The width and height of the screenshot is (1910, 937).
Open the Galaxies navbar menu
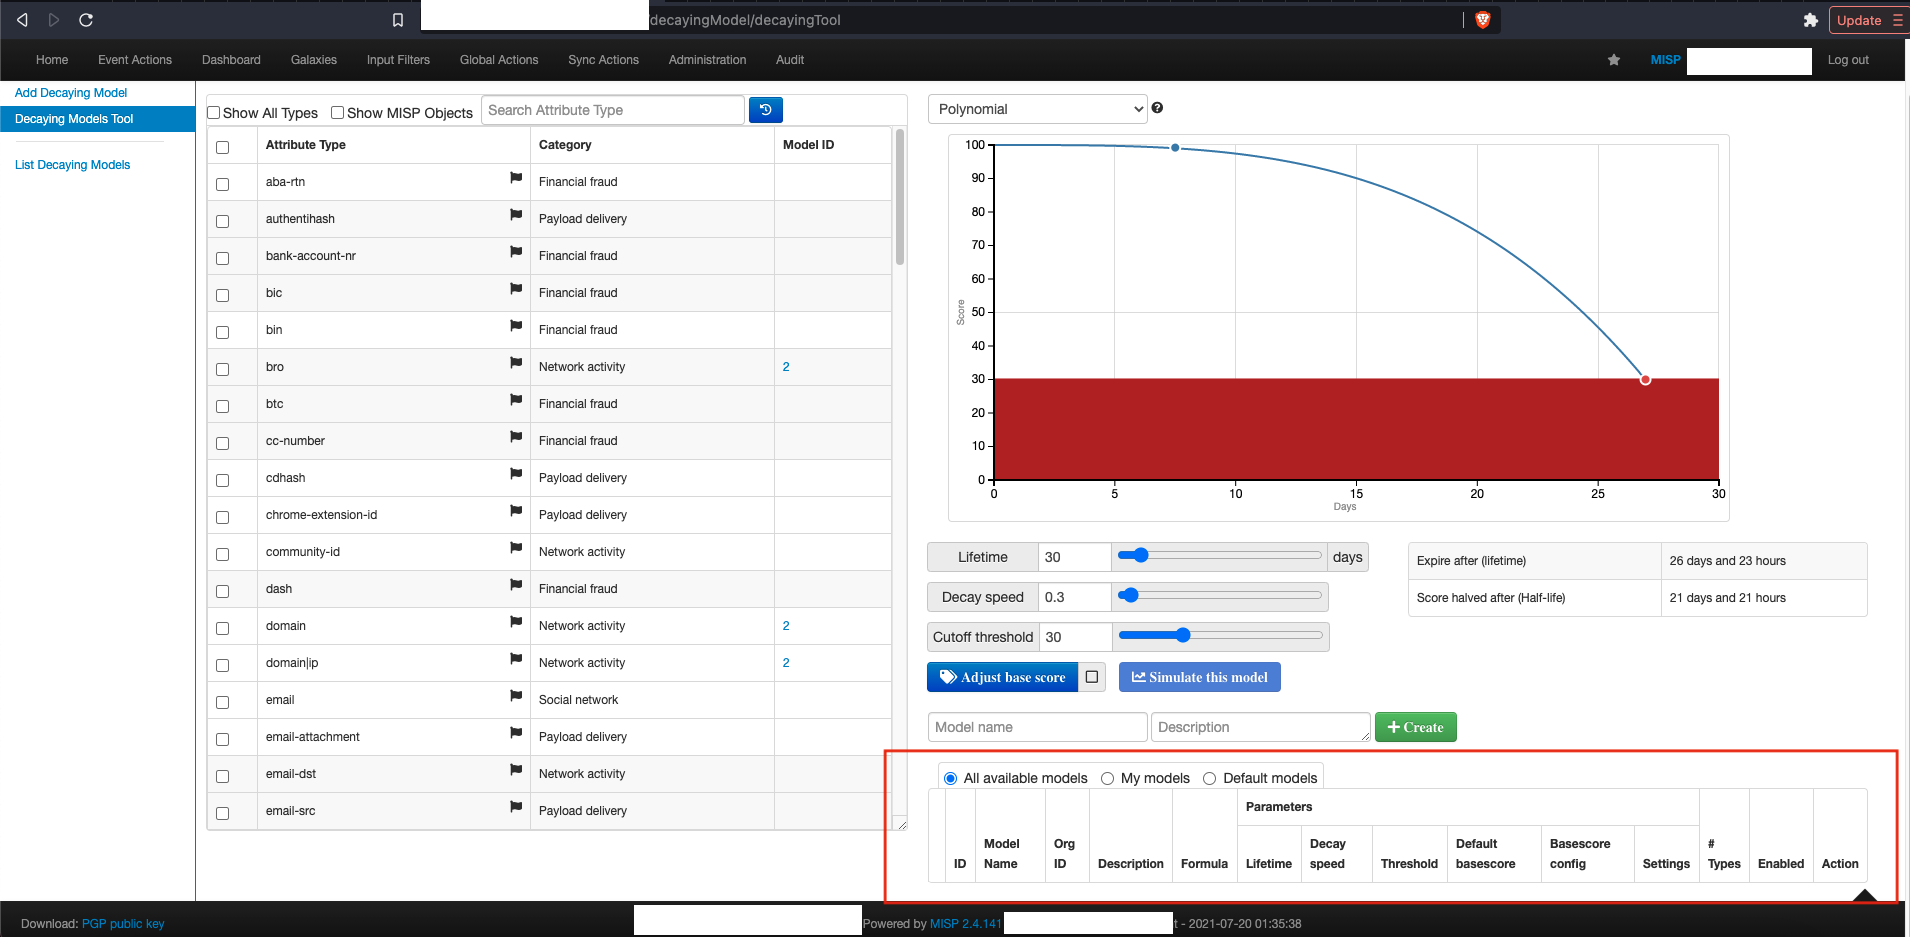pos(314,60)
